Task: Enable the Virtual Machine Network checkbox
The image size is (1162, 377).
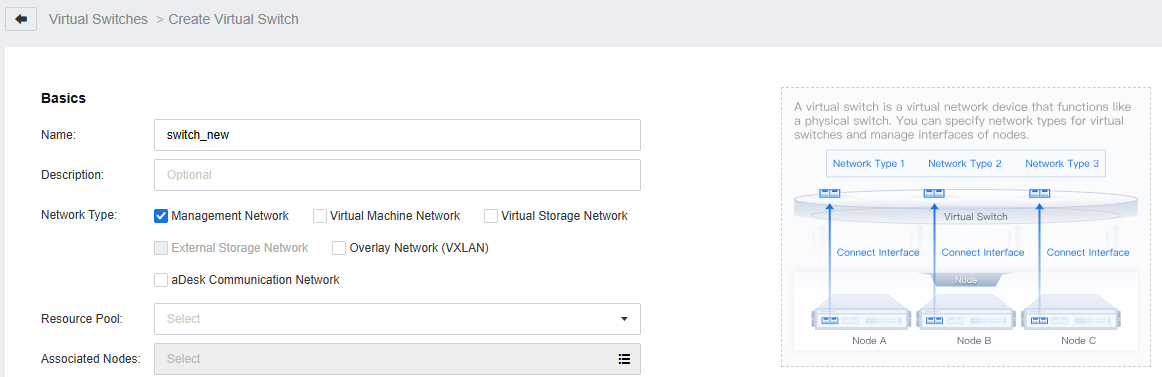Action: click(320, 216)
